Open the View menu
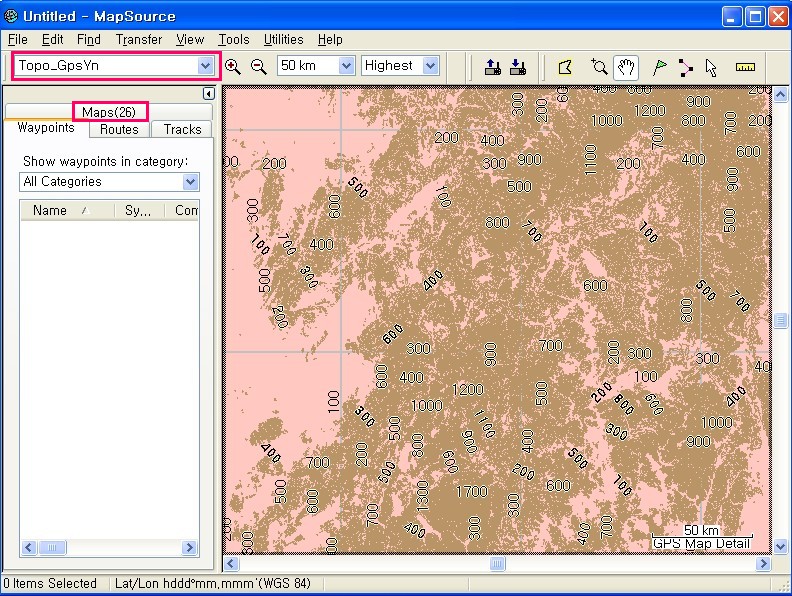 pyautogui.click(x=190, y=39)
